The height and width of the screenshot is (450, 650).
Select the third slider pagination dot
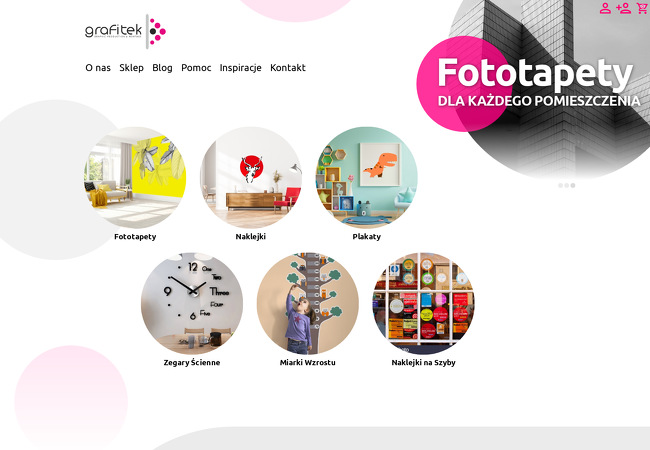point(572,185)
